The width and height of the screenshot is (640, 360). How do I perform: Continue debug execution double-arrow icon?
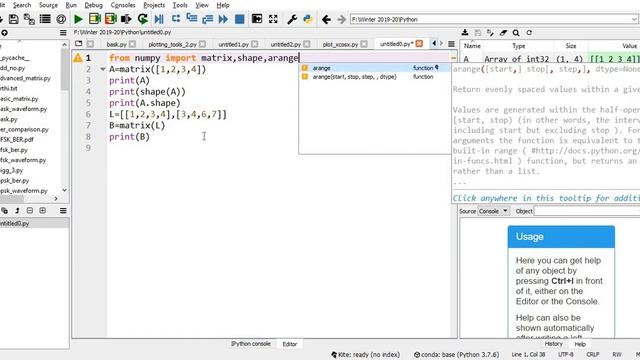click(x=223, y=19)
